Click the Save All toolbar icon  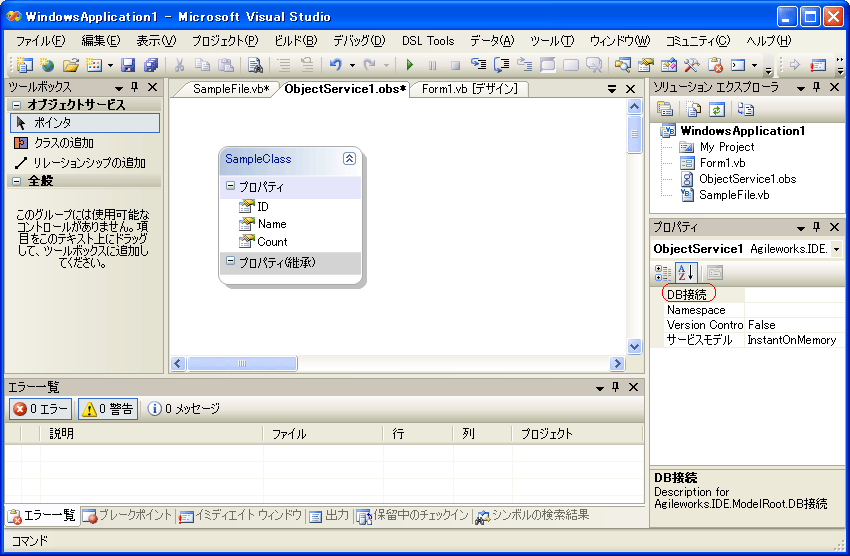point(151,65)
